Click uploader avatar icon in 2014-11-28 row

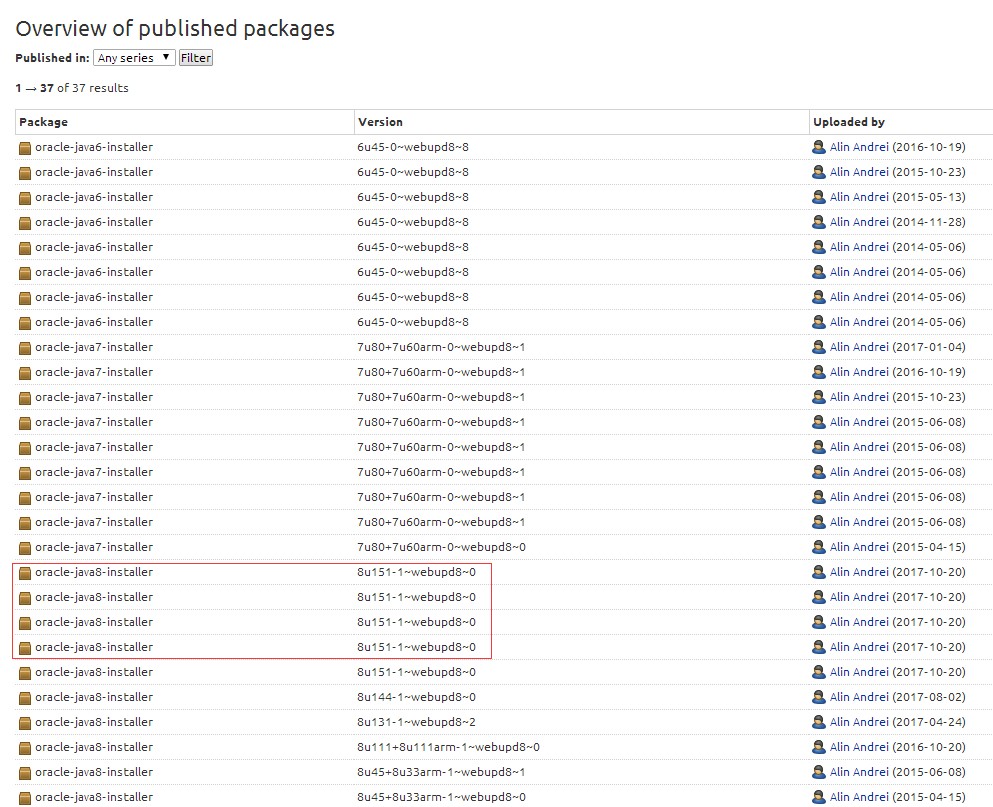tap(819, 222)
